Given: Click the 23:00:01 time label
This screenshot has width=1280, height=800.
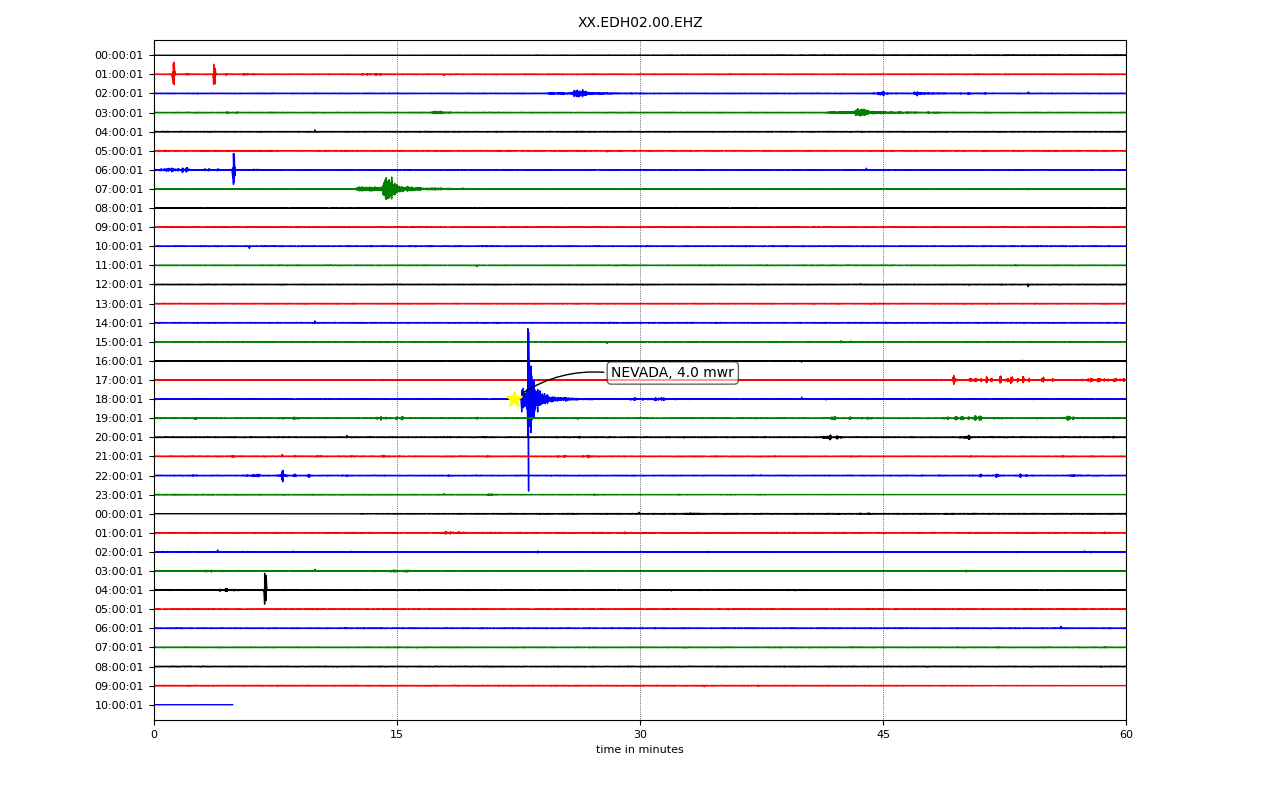Looking at the screenshot, I should [119, 495].
